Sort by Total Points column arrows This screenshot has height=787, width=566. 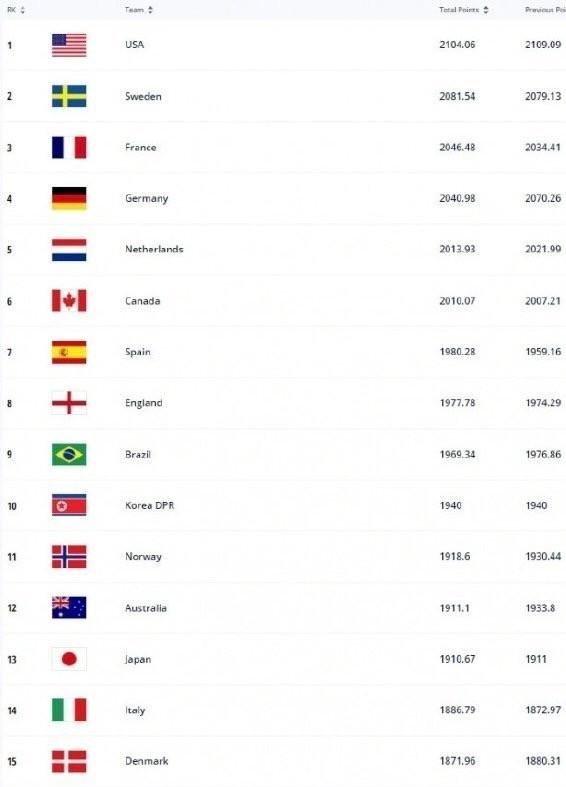[485, 10]
